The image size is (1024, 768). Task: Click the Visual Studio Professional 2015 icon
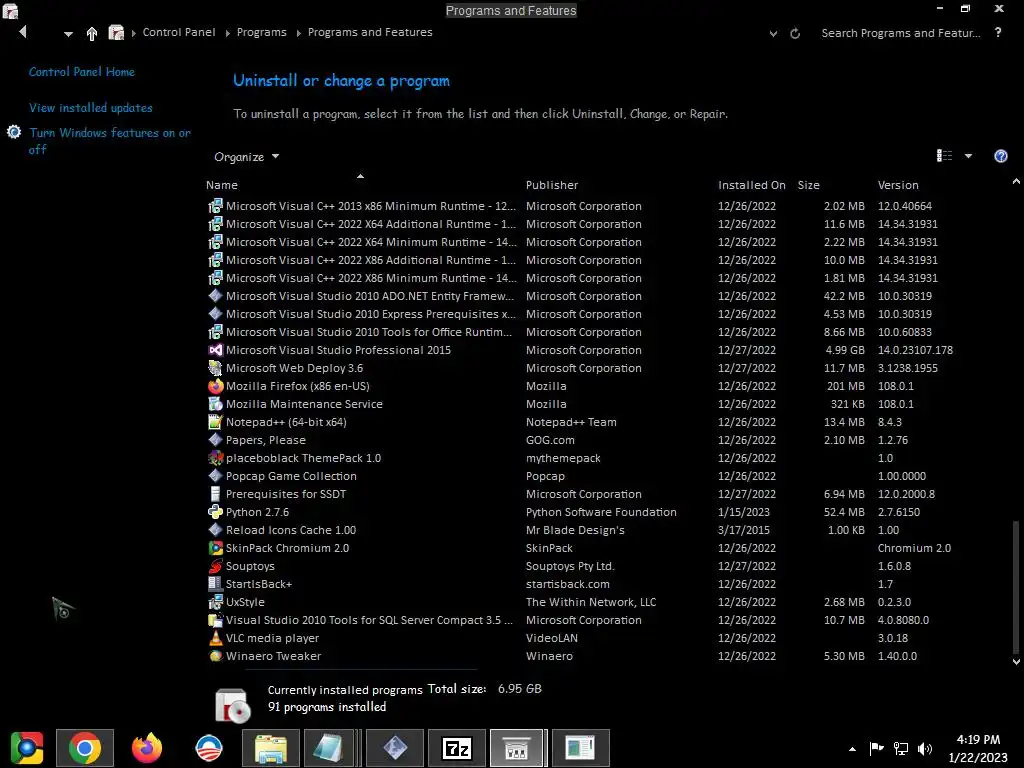216,350
